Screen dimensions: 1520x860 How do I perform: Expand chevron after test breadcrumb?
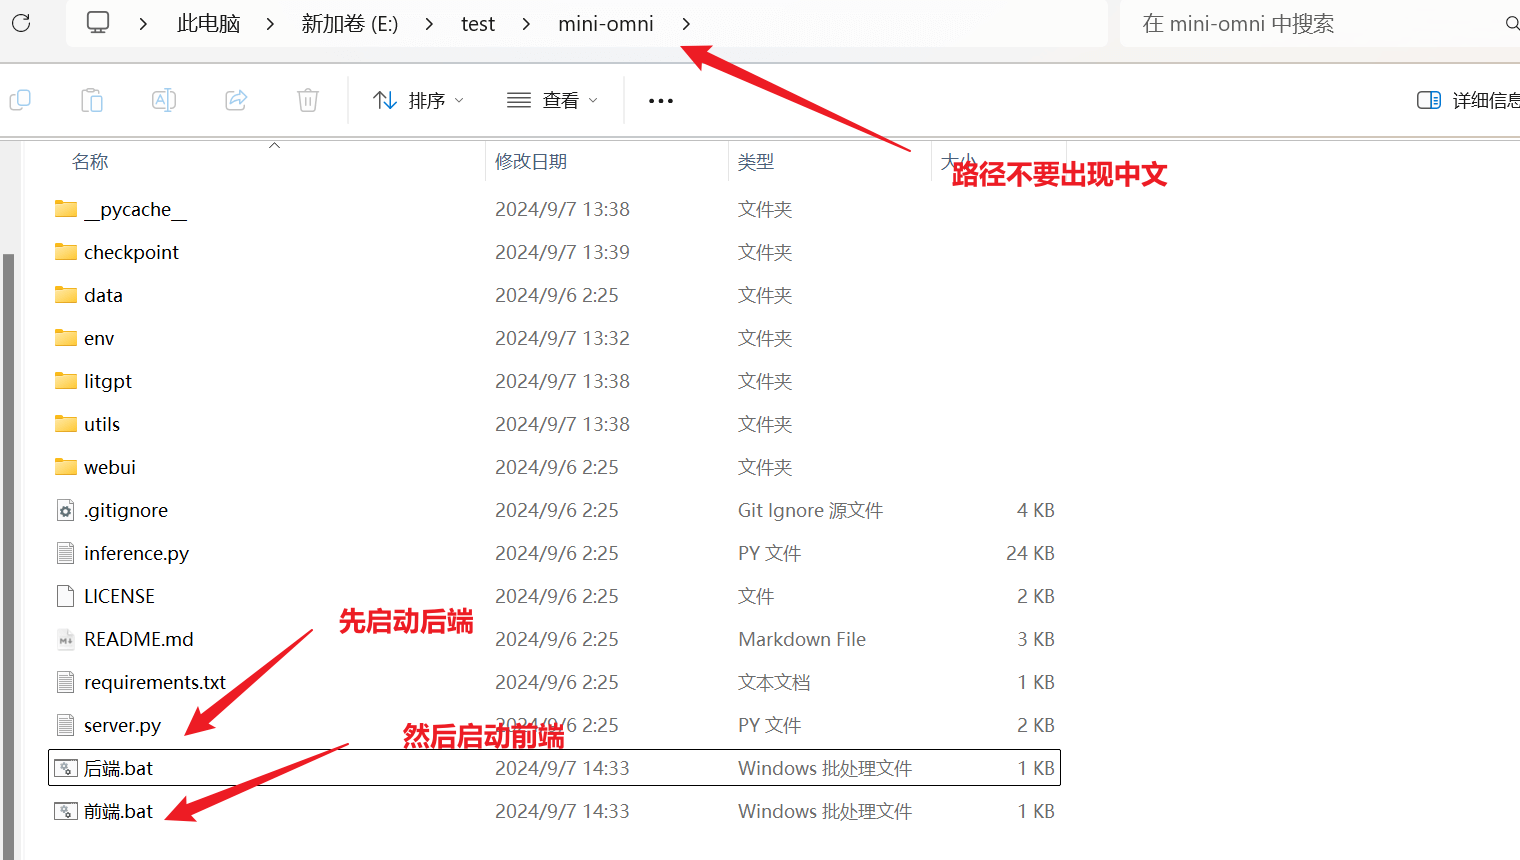[526, 23]
